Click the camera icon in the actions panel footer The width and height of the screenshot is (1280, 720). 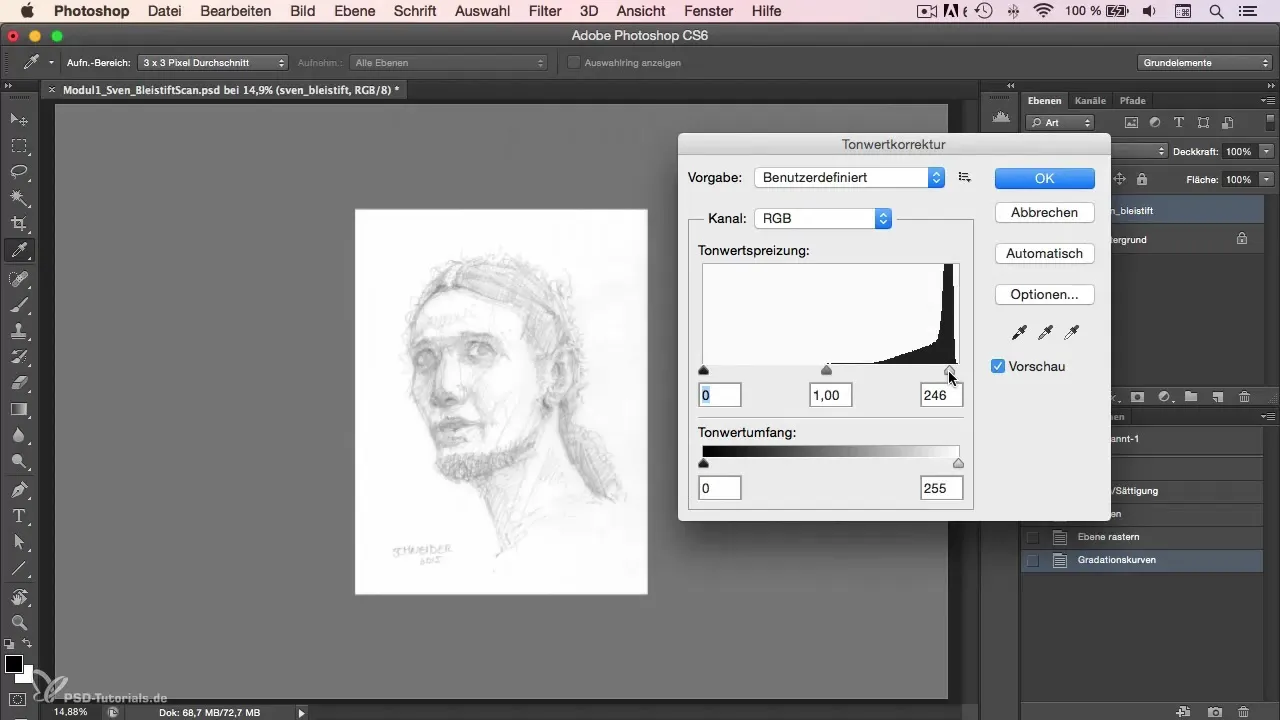(1214, 711)
